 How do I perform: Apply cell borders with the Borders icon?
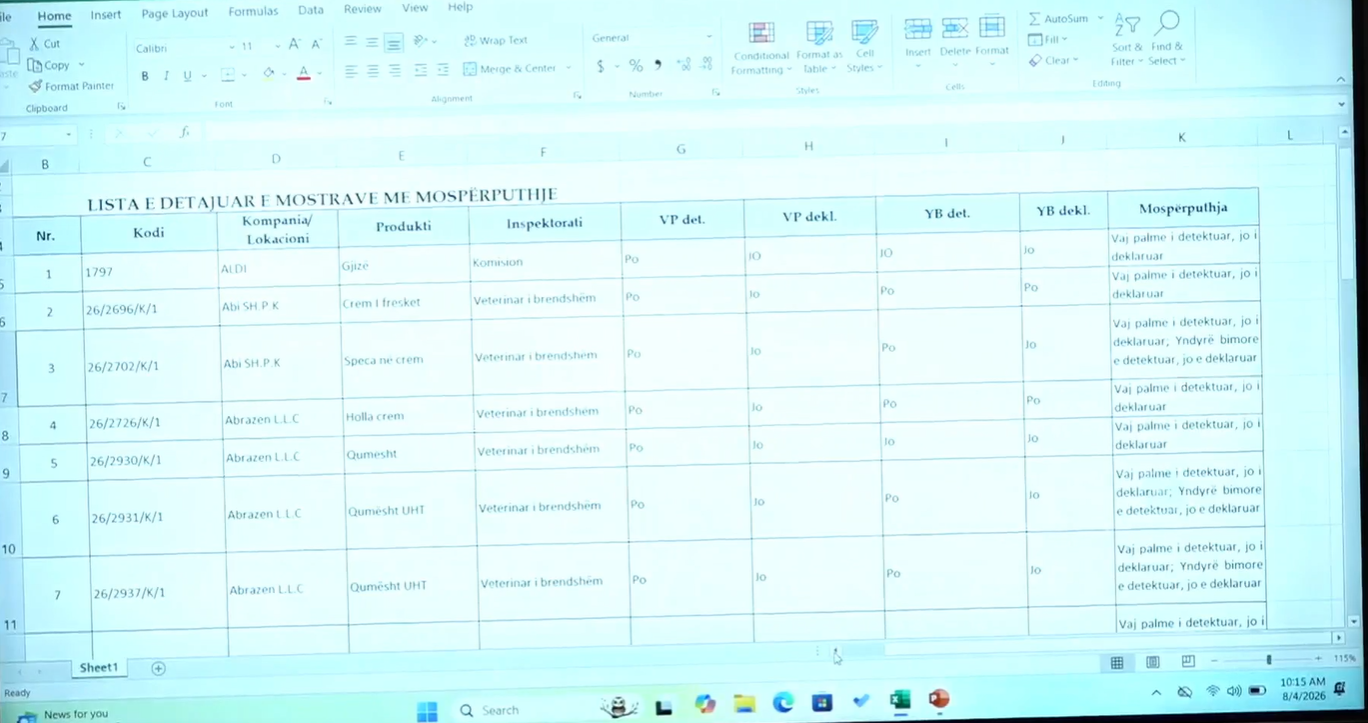click(x=228, y=75)
